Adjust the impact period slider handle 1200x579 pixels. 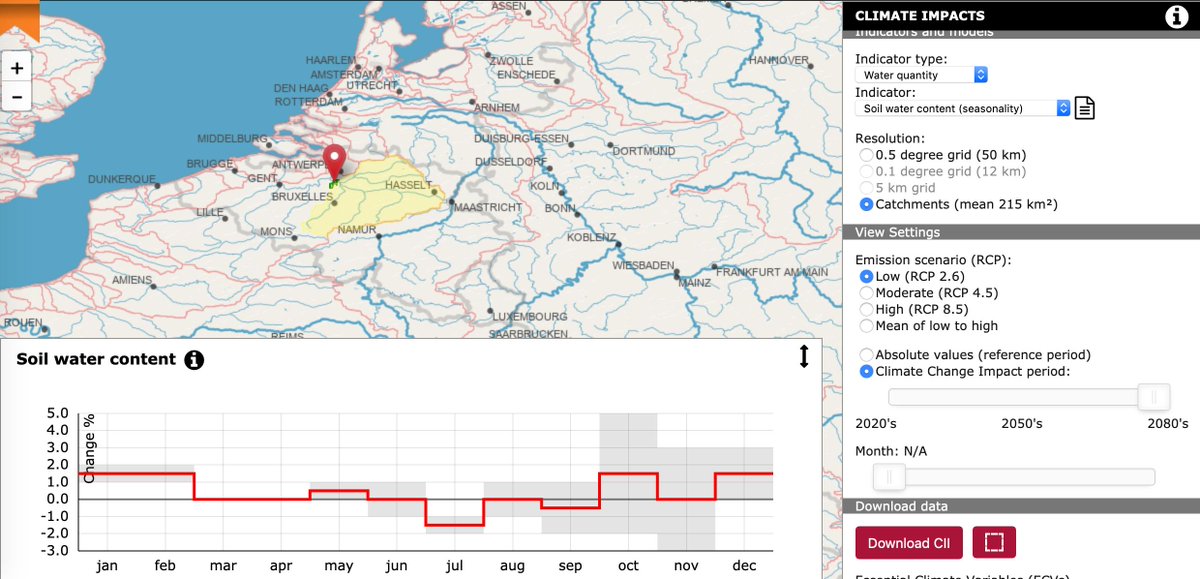click(1153, 397)
